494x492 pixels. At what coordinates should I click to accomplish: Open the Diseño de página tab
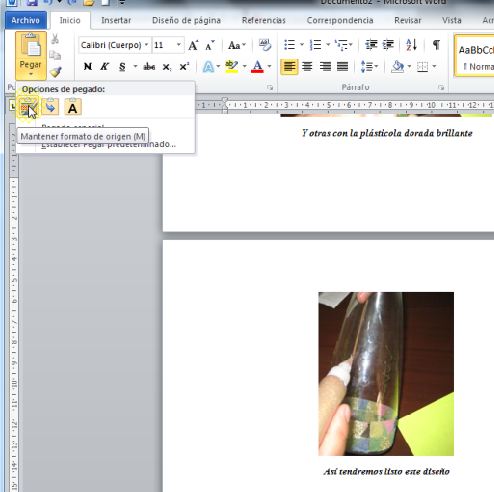pos(186,20)
